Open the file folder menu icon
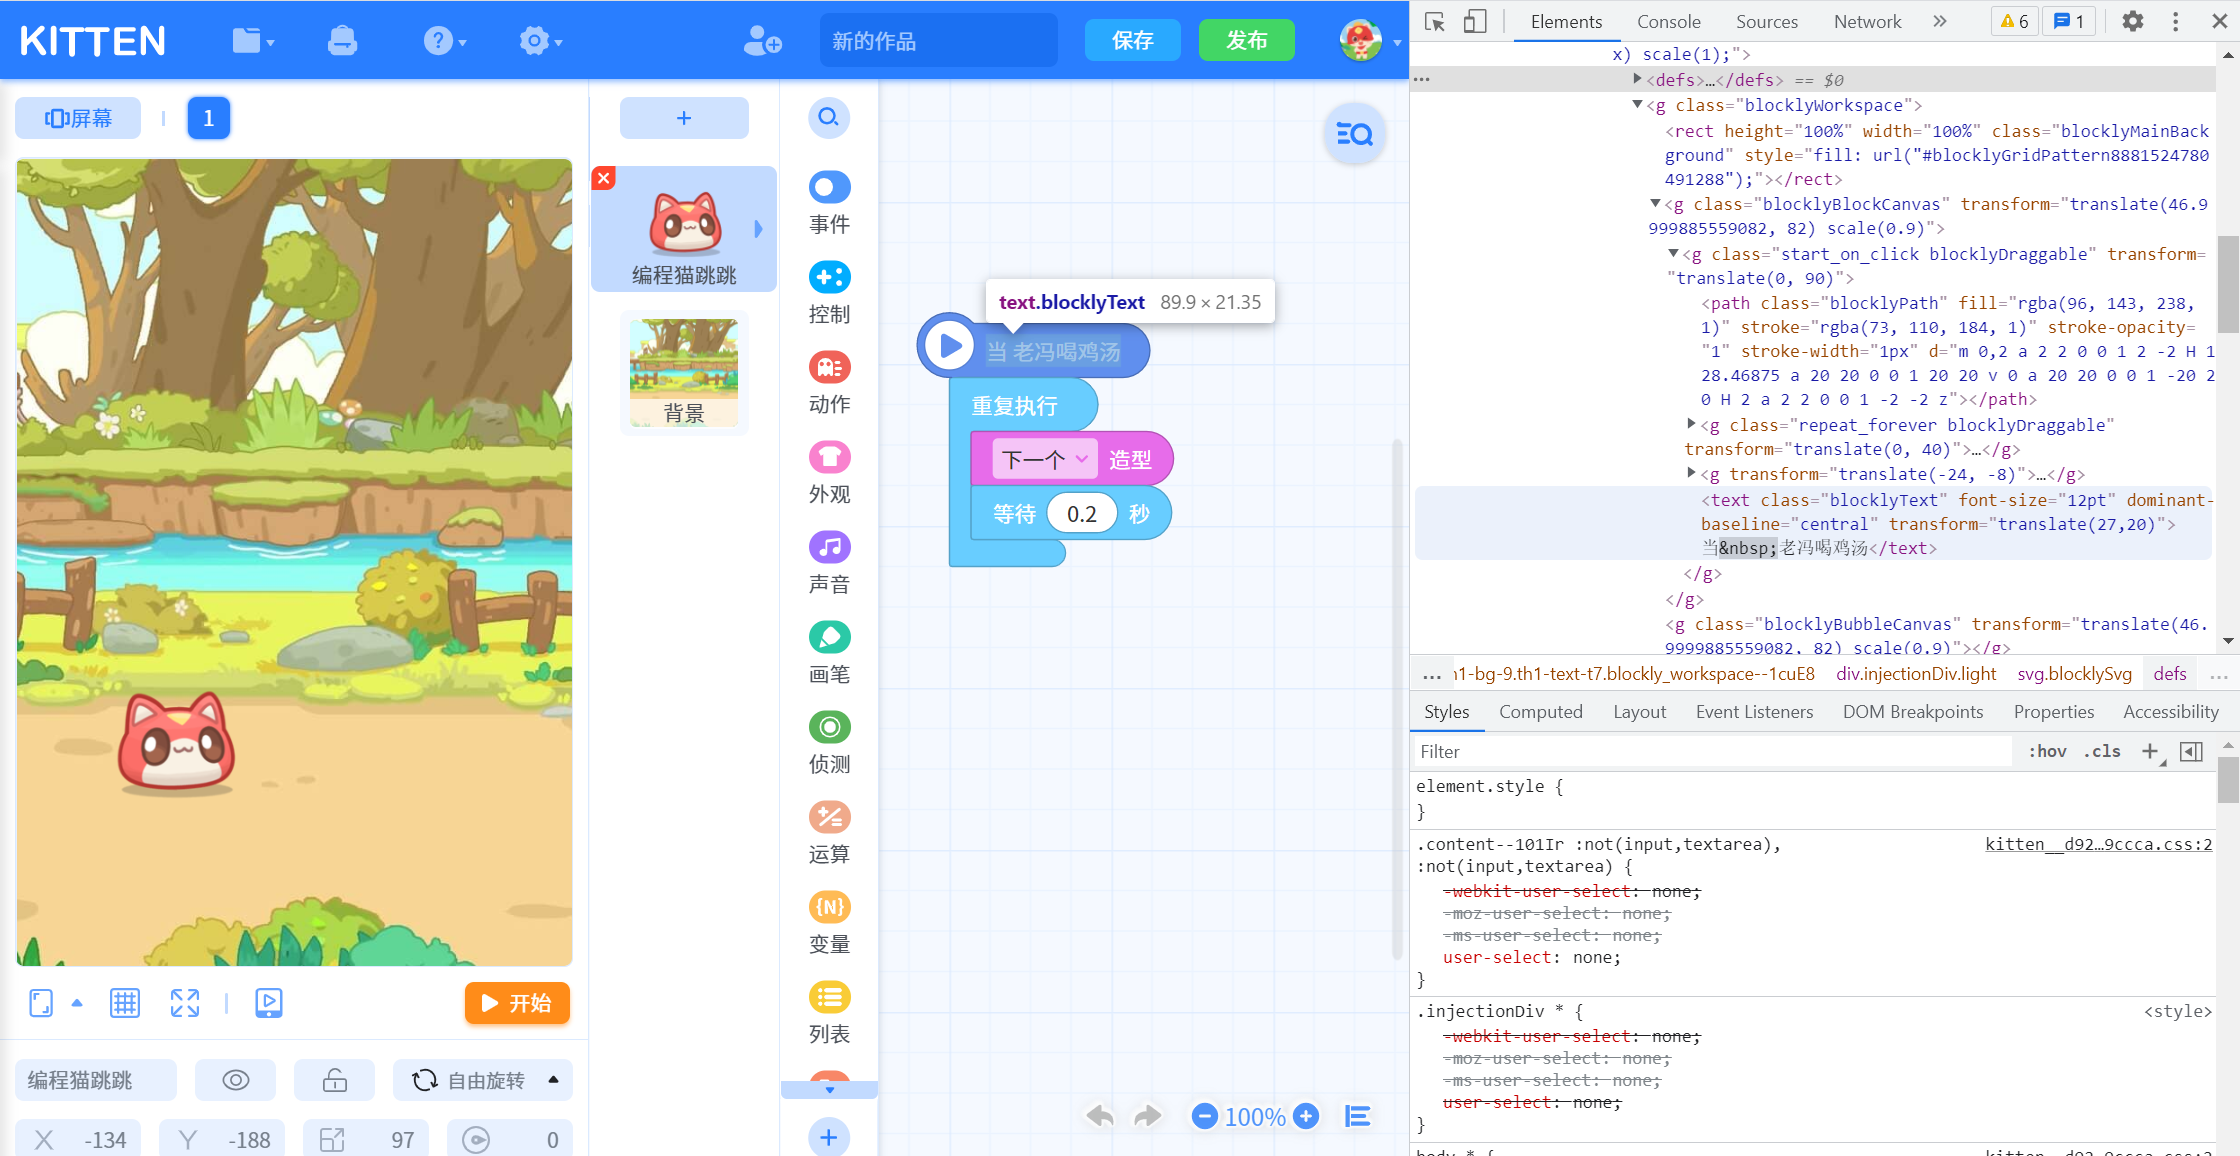This screenshot has height=1156, width=2240. [252, 41]
